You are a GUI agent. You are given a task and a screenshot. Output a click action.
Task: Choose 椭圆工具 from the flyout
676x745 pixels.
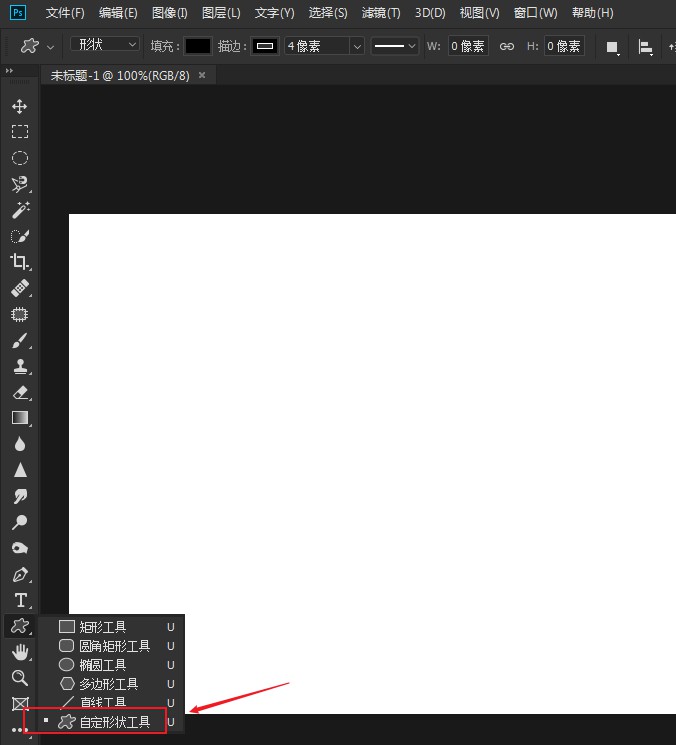click(112, 665)
